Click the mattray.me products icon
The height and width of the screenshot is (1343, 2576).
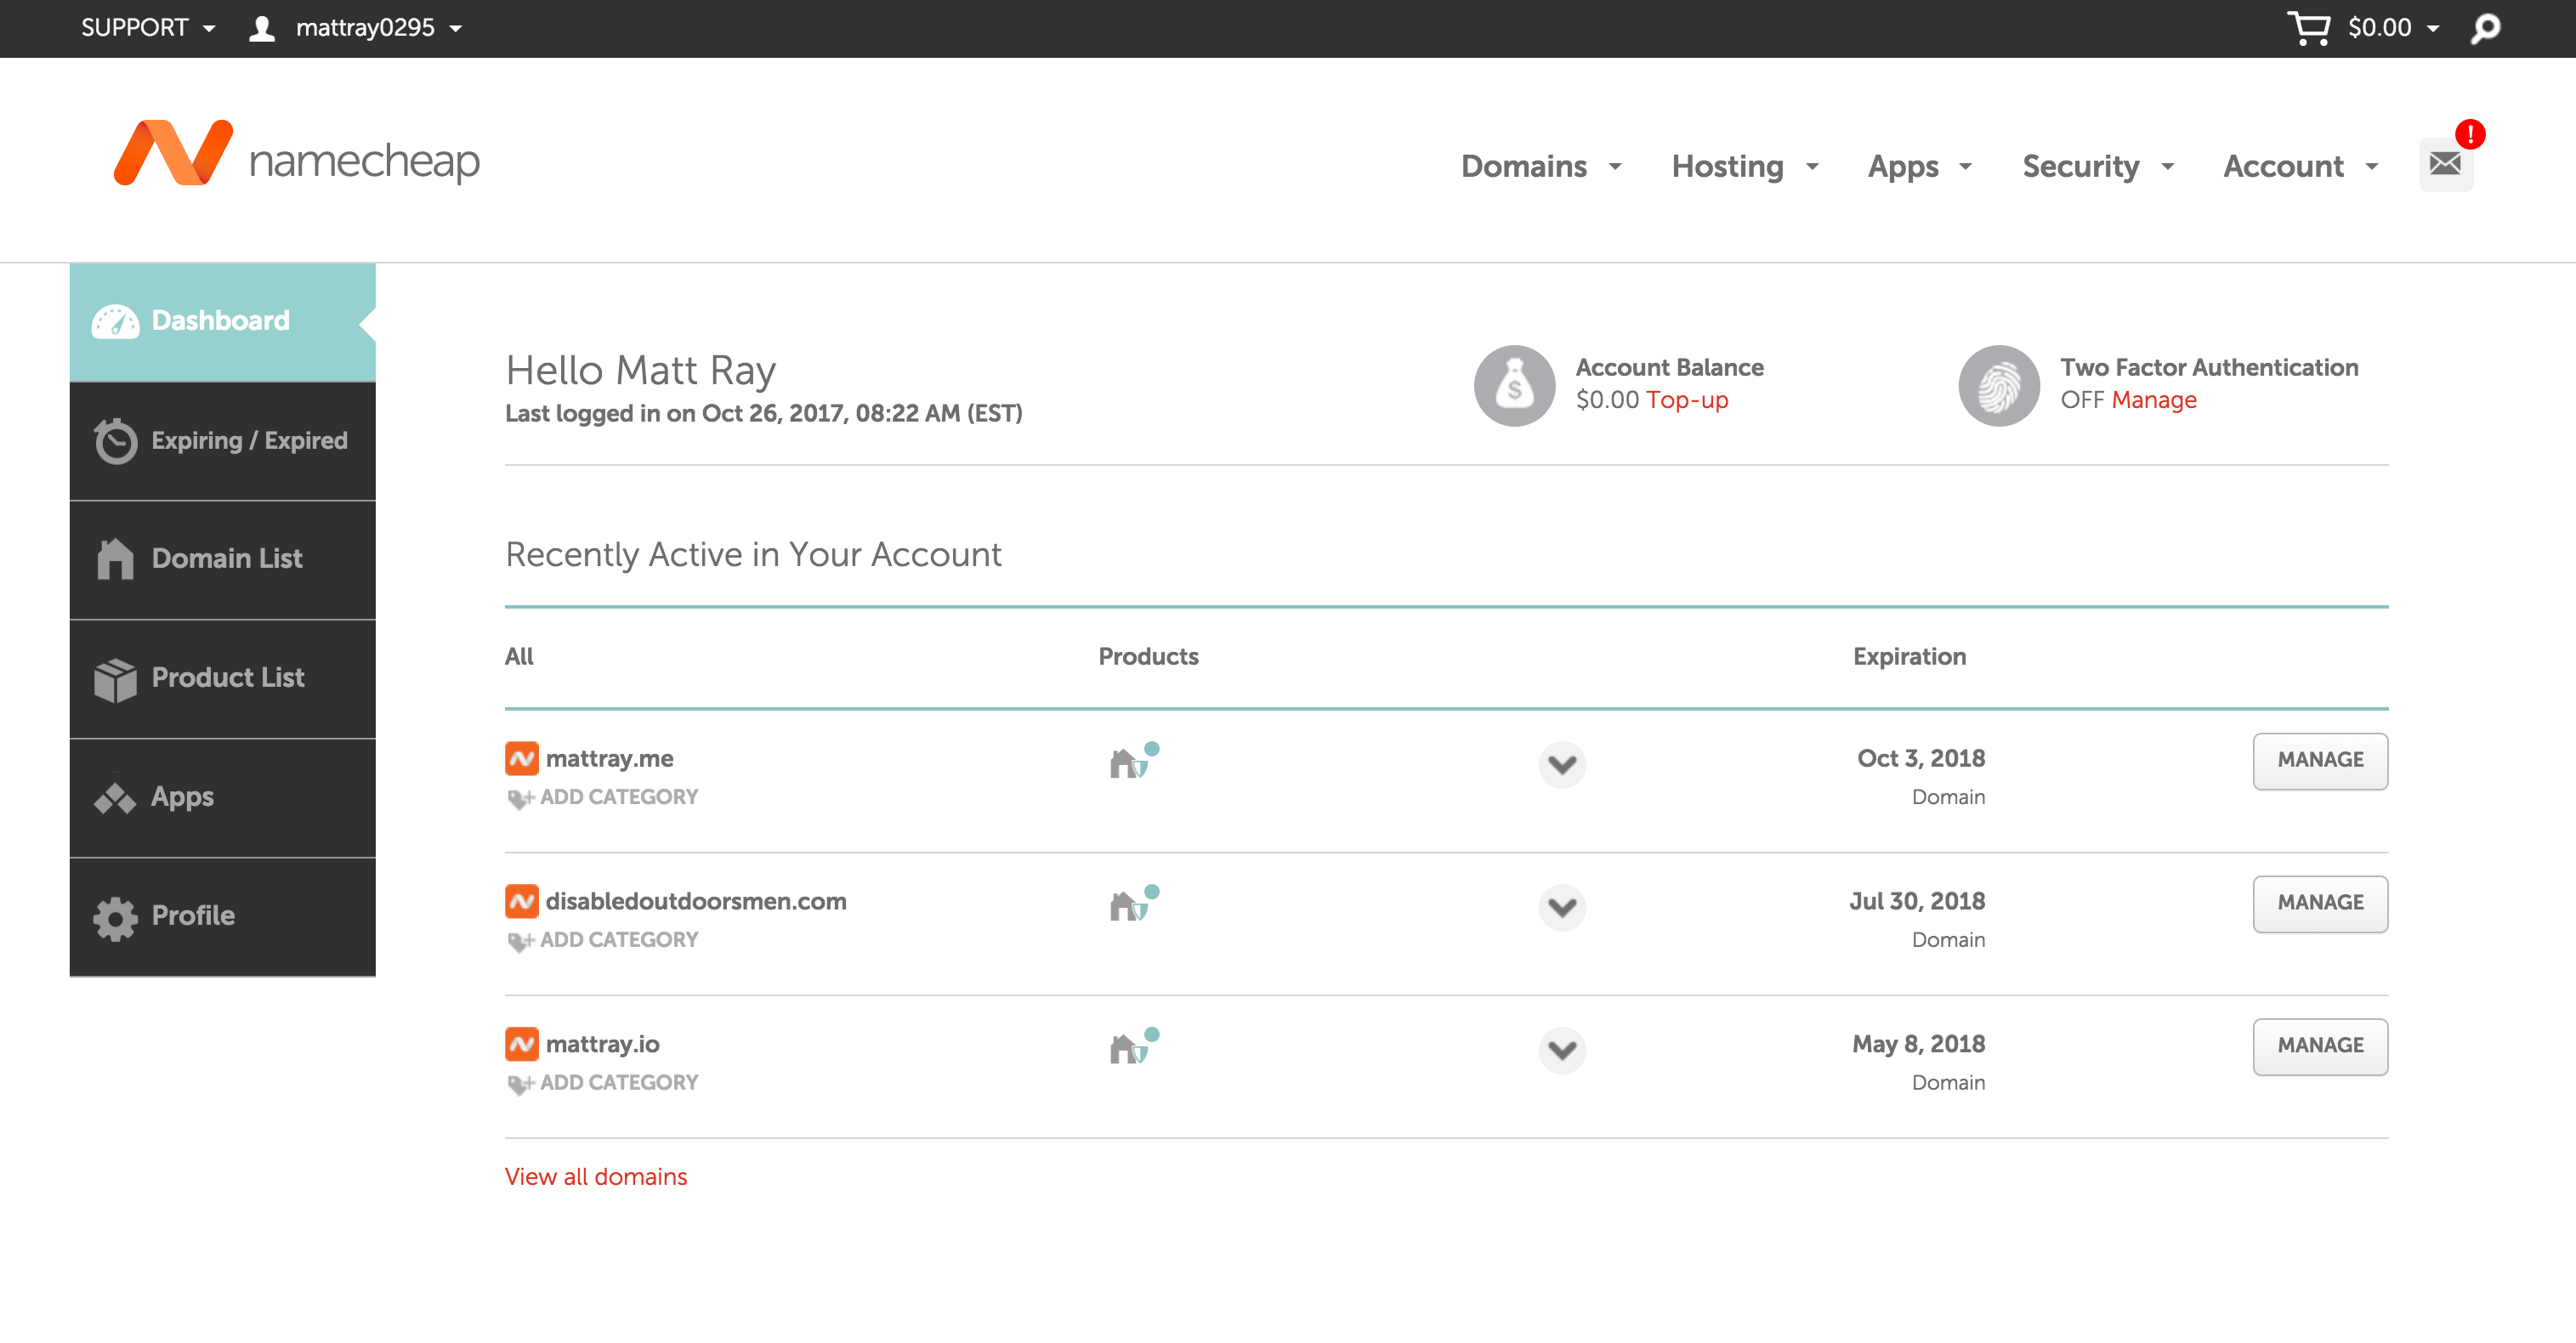tap(1134, 760)
